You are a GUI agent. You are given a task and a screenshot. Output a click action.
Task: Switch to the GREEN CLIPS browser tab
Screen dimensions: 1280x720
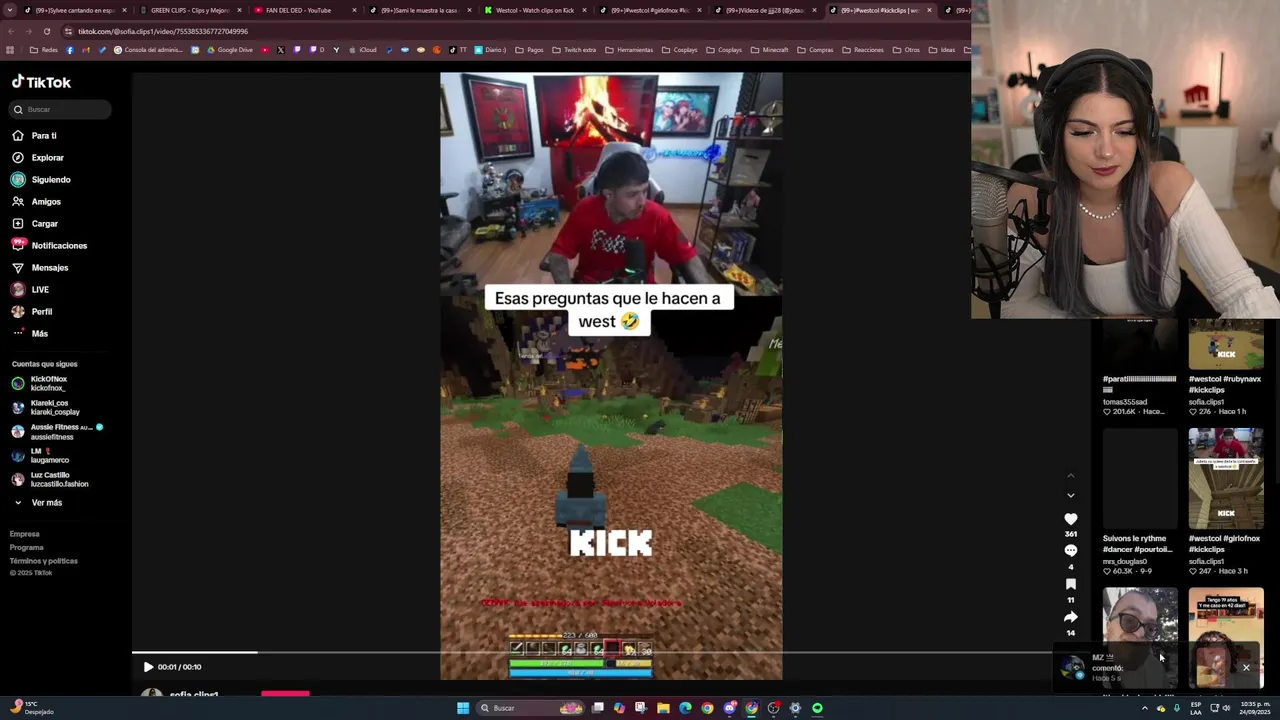pyautogui.click(x=189, y=10)
